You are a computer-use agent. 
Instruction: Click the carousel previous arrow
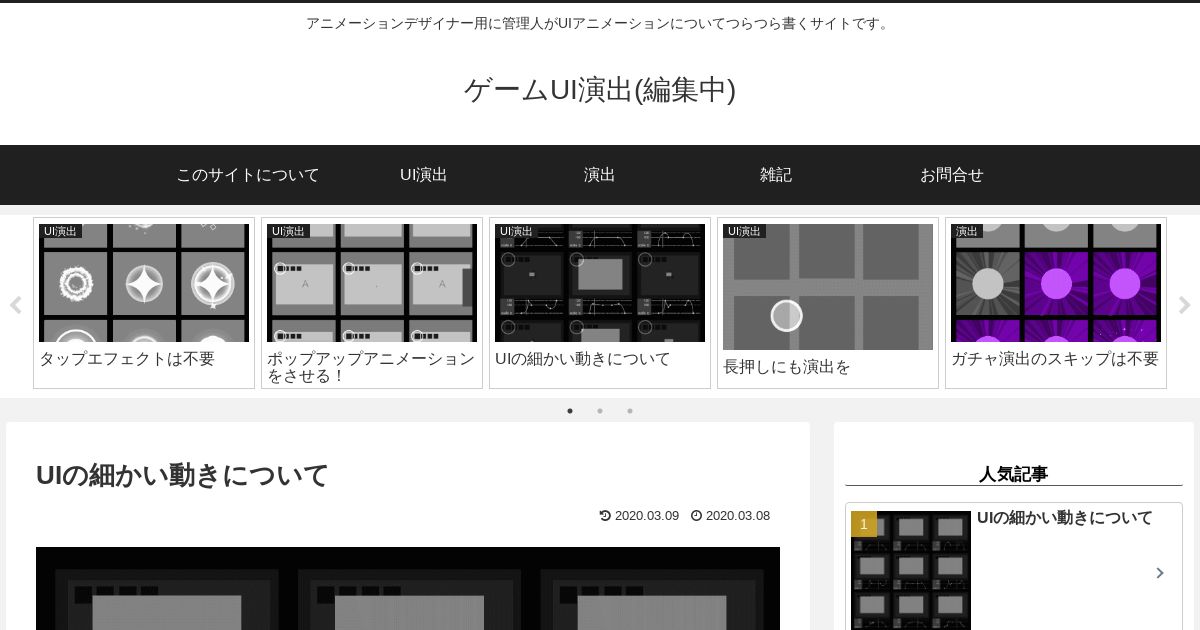(15, 305)
